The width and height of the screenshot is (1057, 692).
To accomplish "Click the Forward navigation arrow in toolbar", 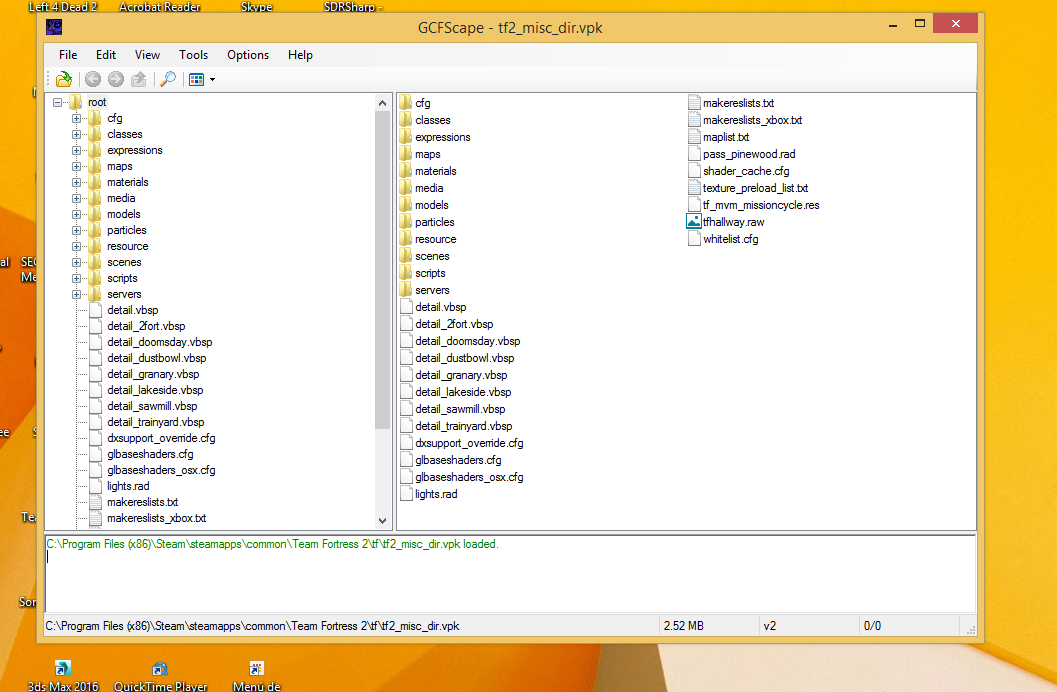I will coord(116,80).
